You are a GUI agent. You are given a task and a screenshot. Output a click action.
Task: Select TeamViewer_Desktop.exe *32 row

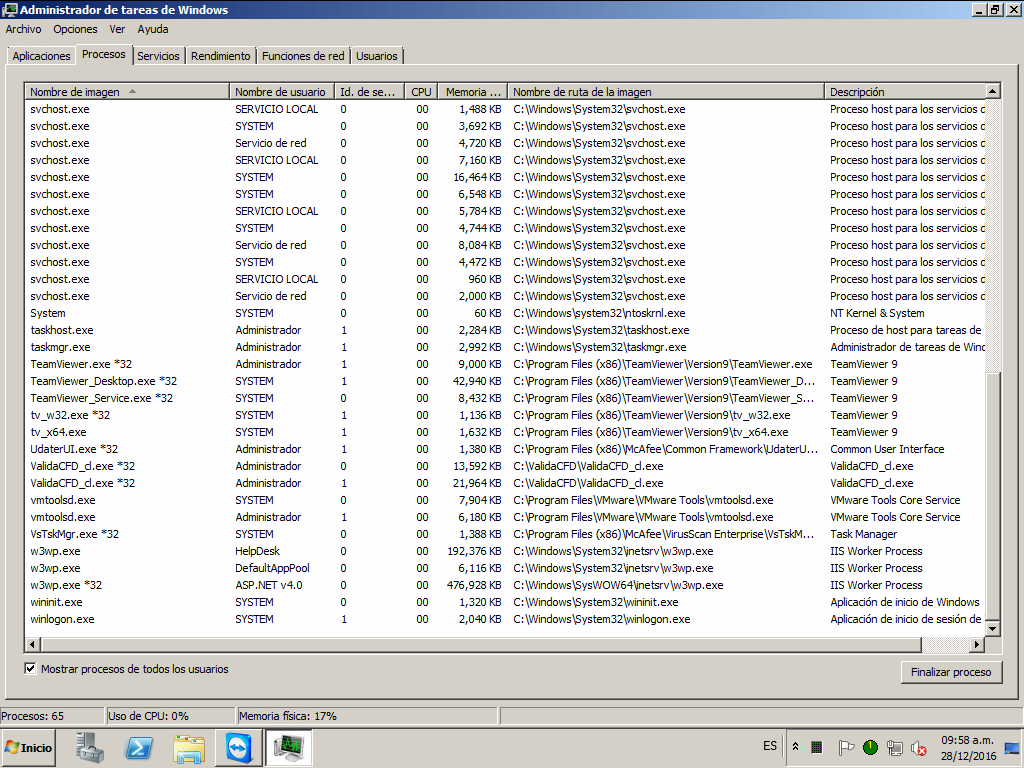click(x=505, y=381)
